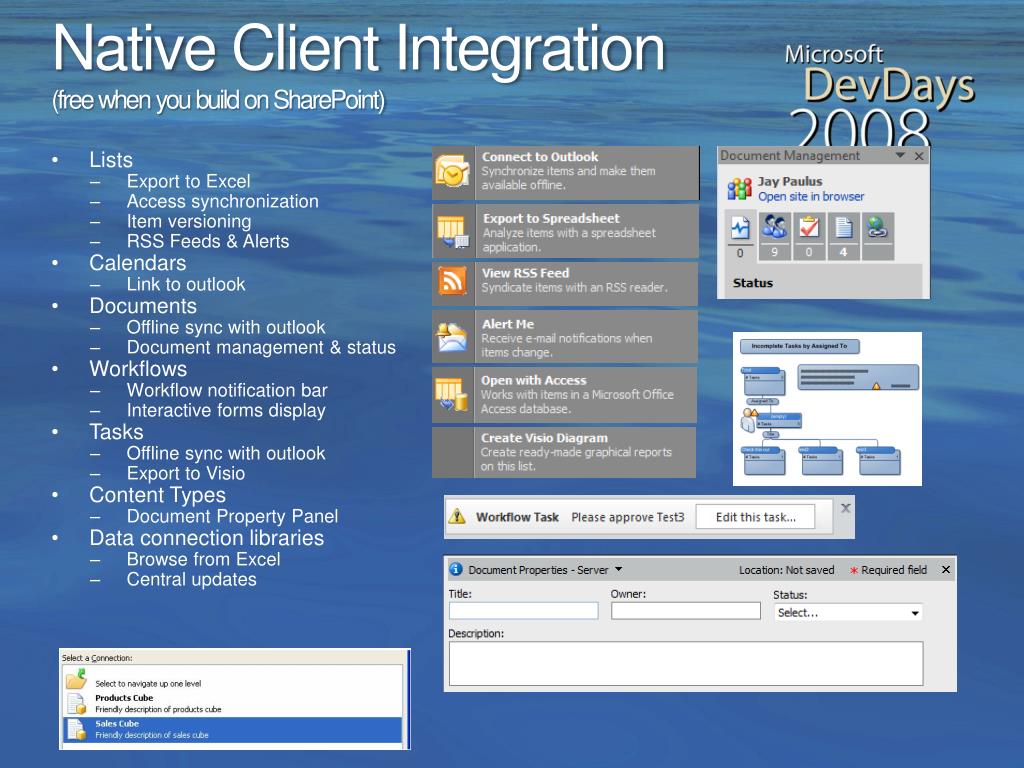Viewport: 1024px width, 768px height.
Task: Click the Connect to Outlook icon
Action: [452, 172]
